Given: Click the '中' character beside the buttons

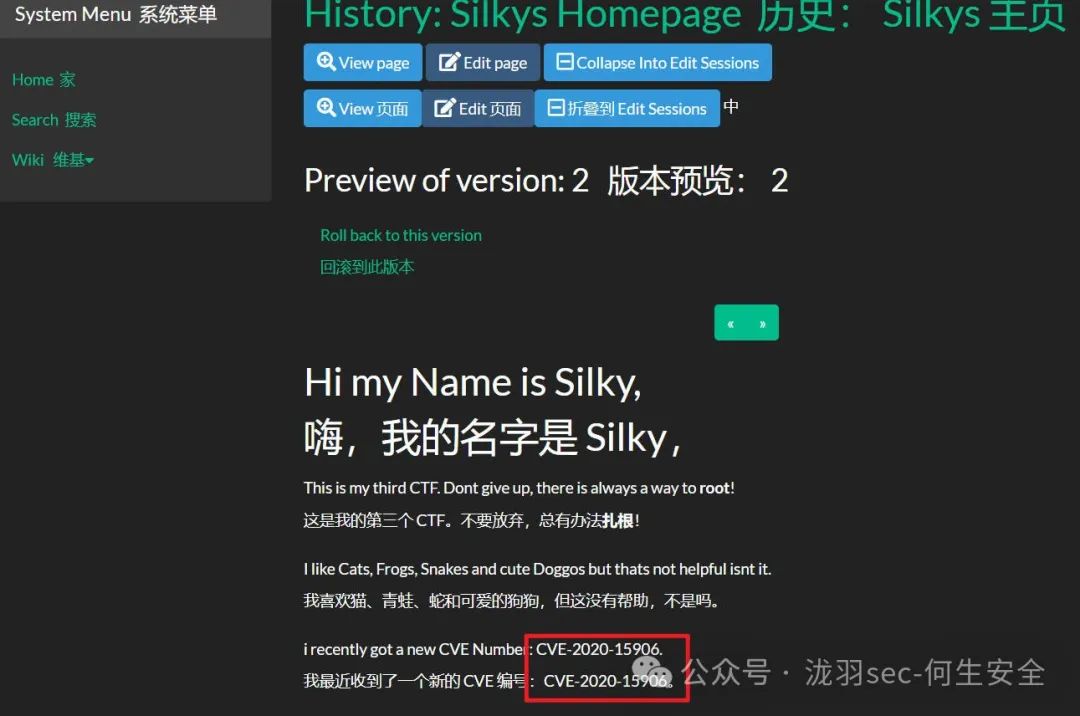Looking at the screenshot, I should [x=731, y=107].
